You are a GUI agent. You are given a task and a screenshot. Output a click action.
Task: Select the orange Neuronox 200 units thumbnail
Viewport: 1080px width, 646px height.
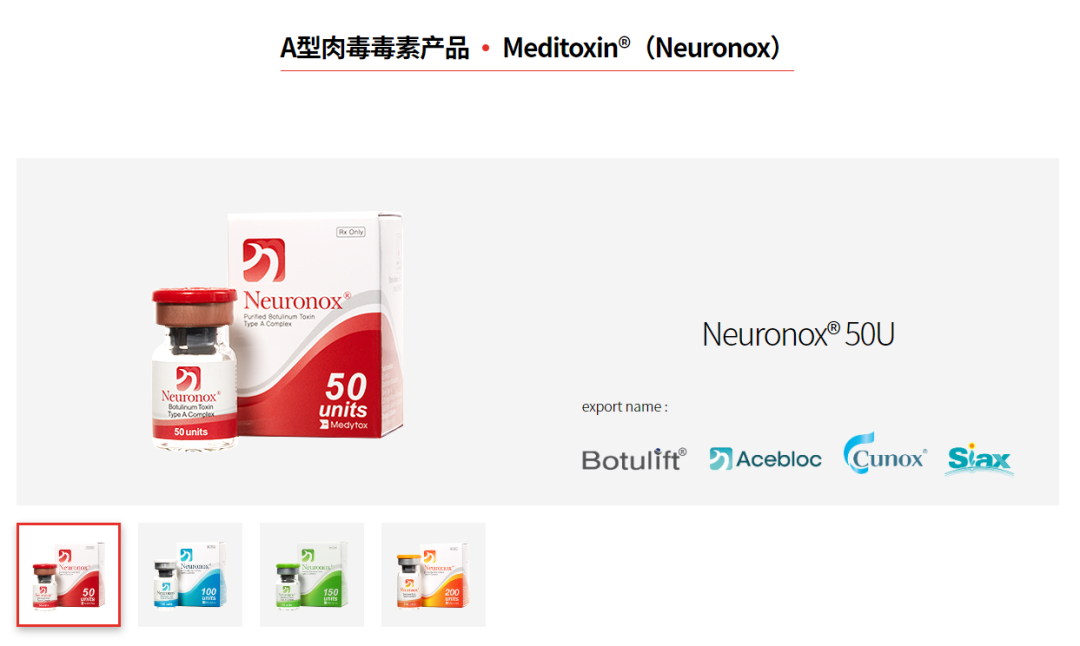(433, 574)
